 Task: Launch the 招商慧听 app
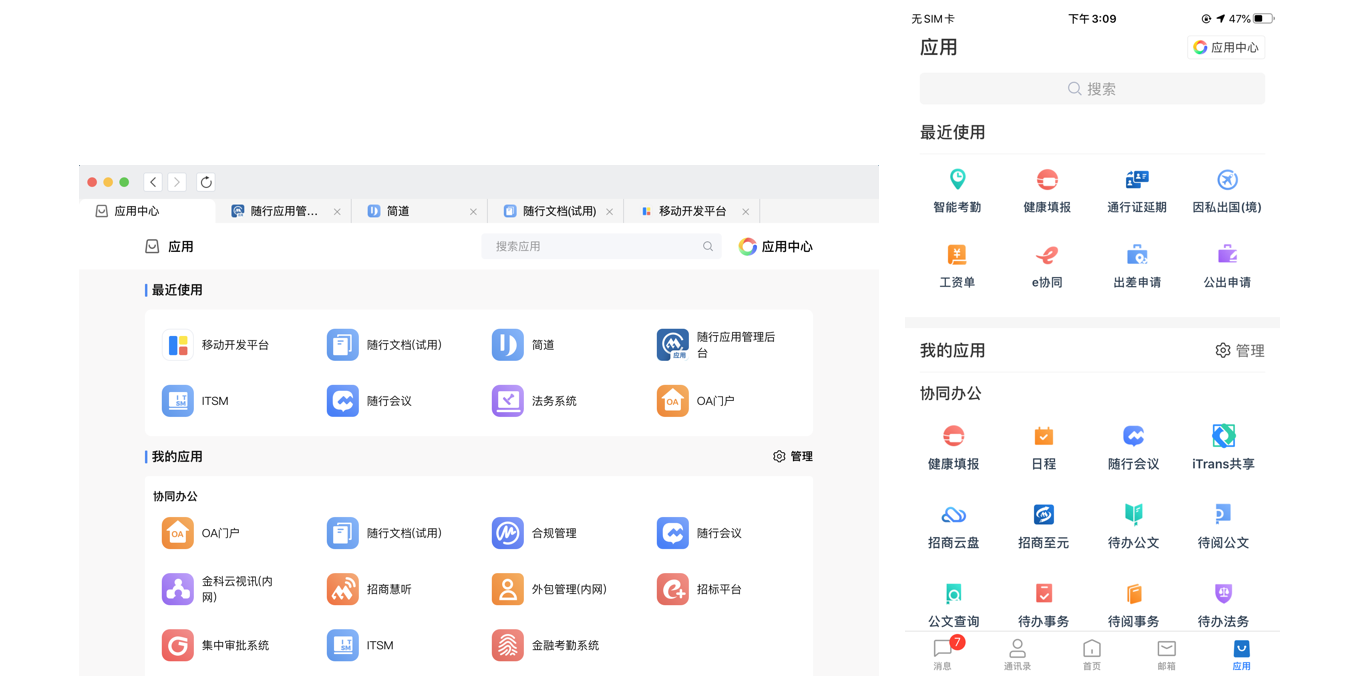point(343,589)
